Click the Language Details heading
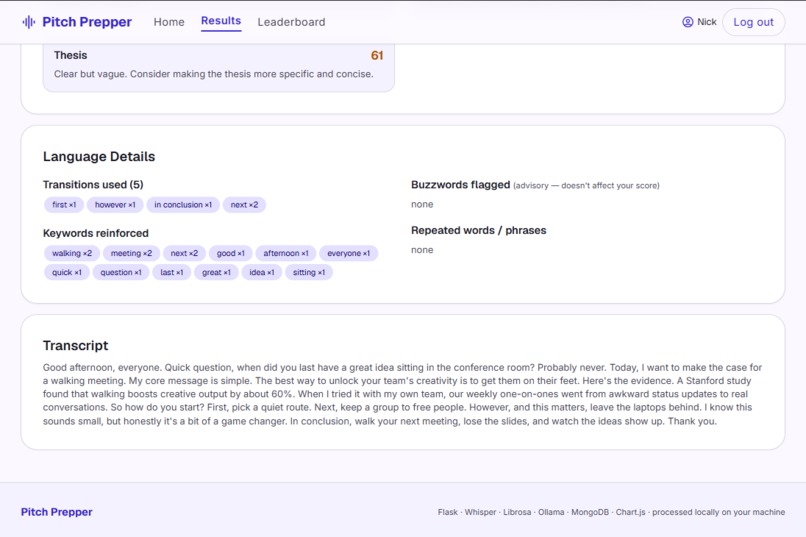806x537 pixels. 99,157
